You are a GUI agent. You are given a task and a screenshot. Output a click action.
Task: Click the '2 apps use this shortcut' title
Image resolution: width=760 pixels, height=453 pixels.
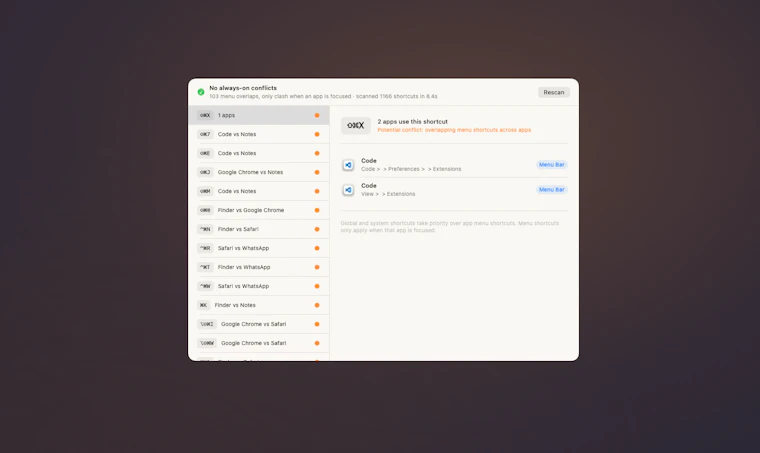[412, 122]
